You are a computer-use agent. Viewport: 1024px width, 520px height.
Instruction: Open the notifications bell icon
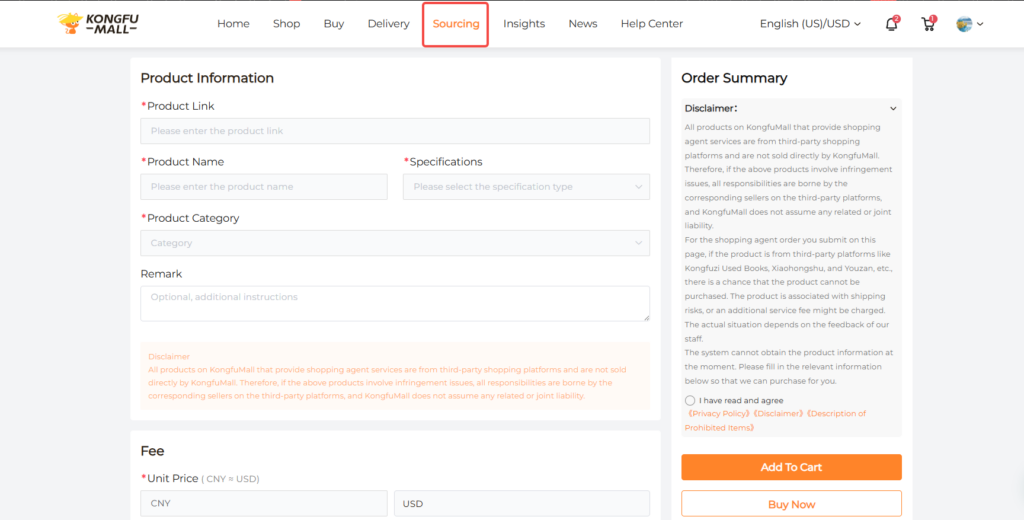tap(891, 24)
